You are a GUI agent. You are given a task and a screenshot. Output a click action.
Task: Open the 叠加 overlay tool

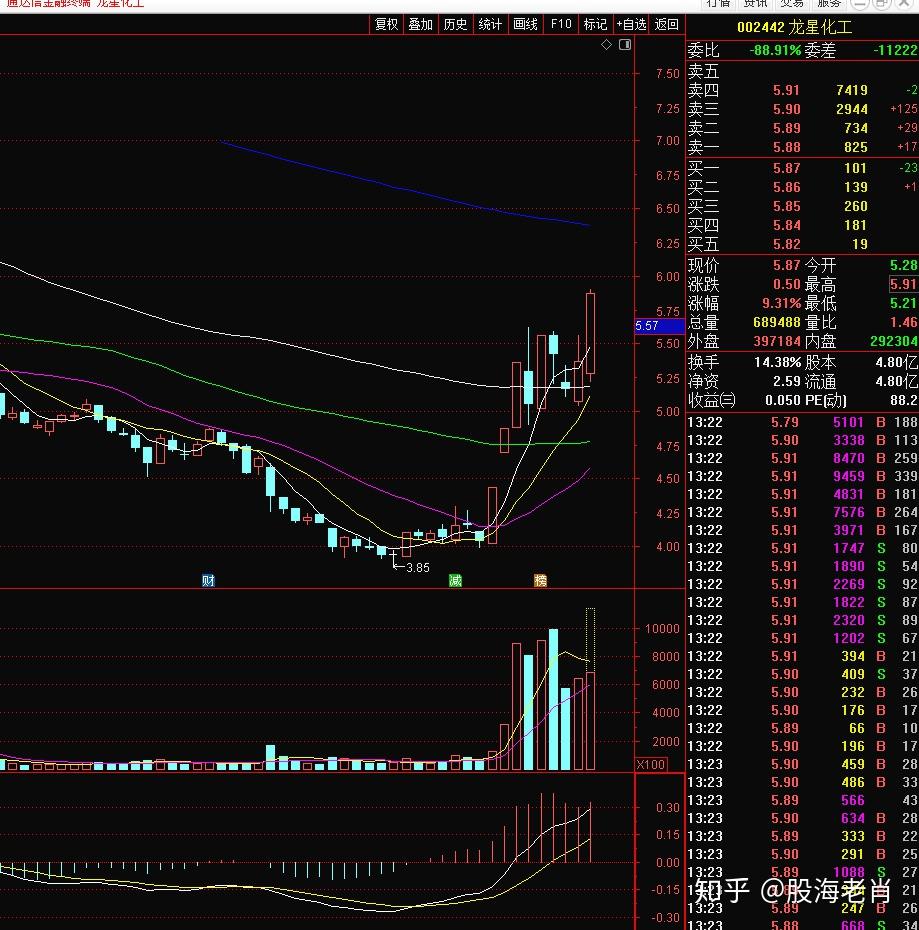point(421,25)
